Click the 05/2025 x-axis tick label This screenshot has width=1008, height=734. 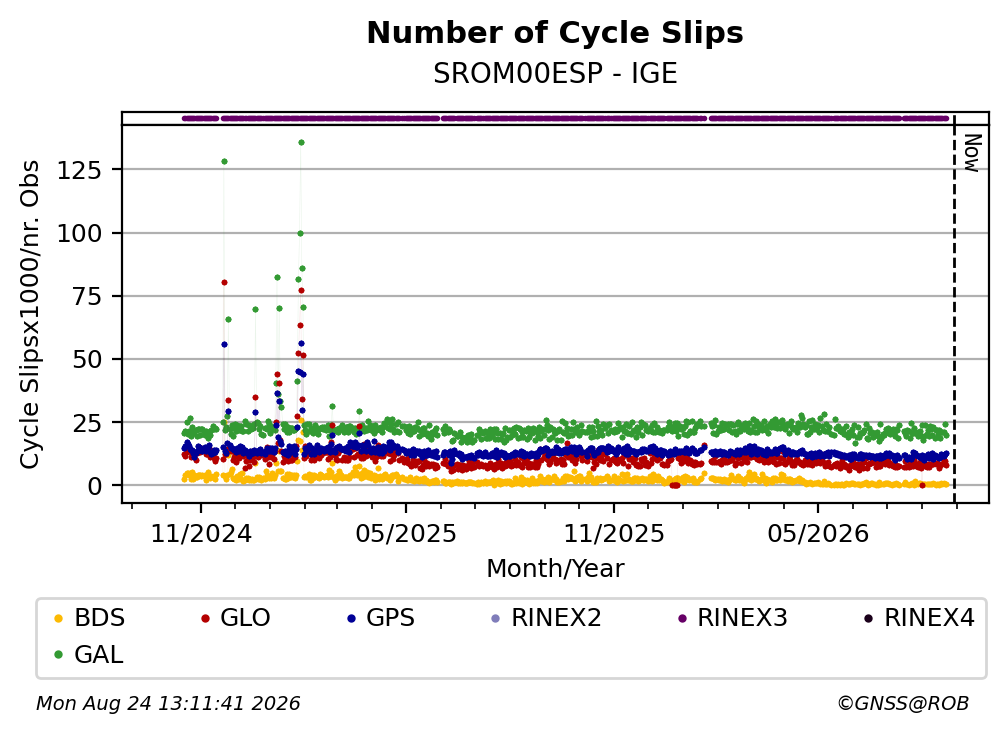[x=406, y=533]
